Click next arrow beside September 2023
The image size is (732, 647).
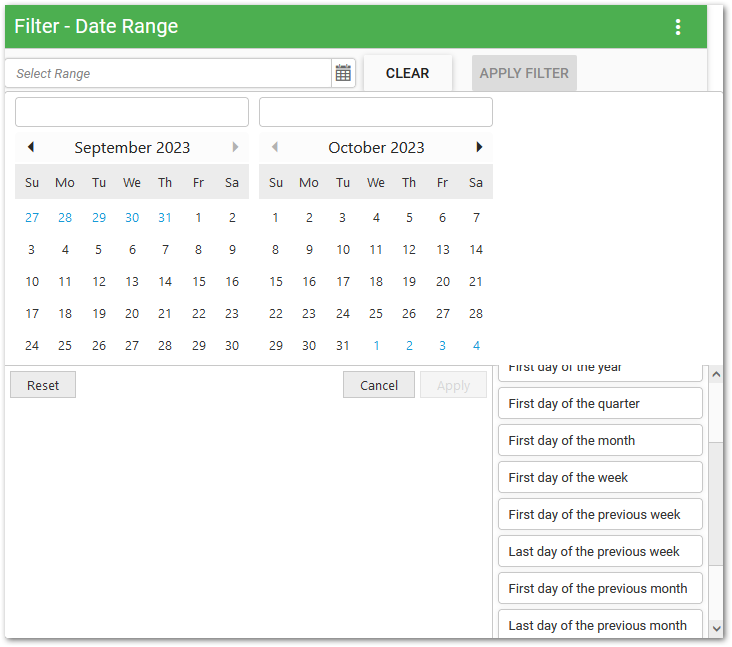(x=235, y=147)
